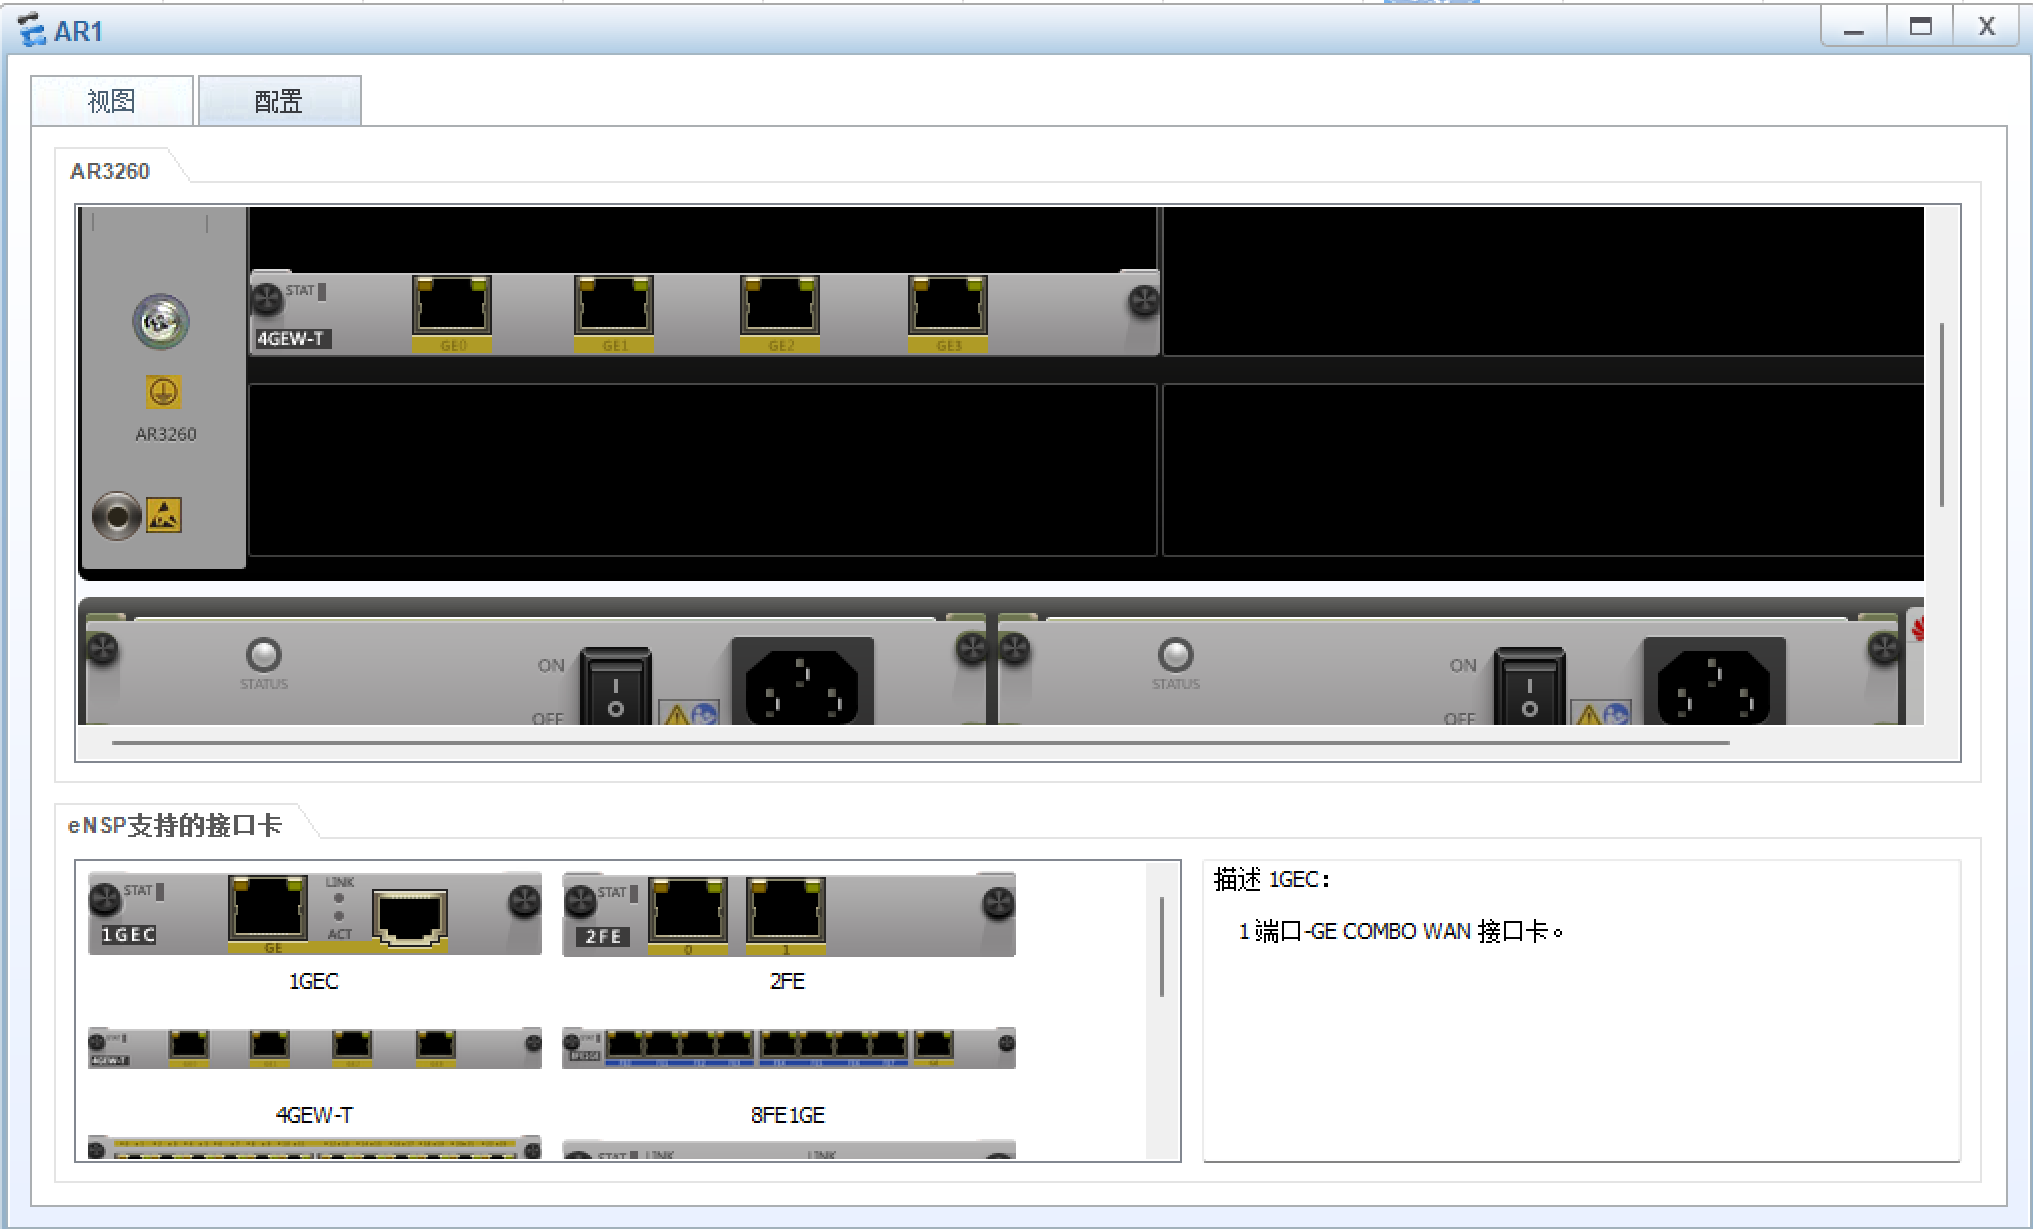Screen dimensions: 2033x1229
Task: Toggle the right power supply ON/OFF switch
Action: (x=1529, y=688)
